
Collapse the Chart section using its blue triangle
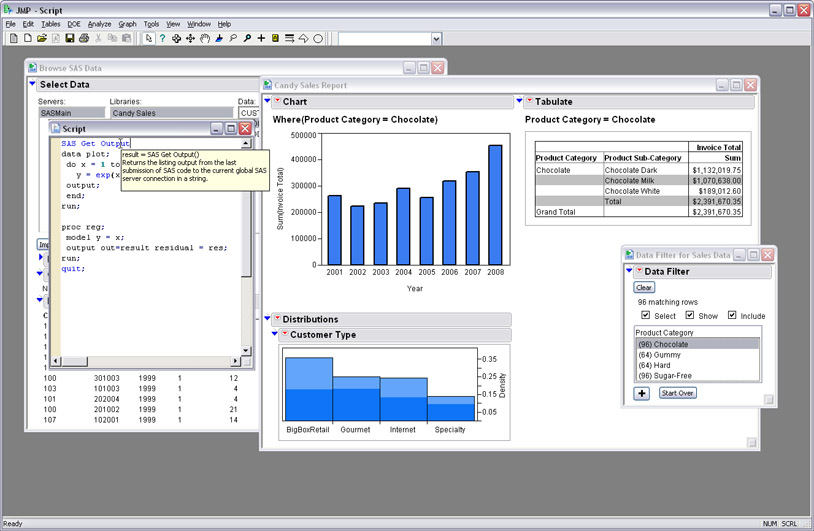coord(267,101)
